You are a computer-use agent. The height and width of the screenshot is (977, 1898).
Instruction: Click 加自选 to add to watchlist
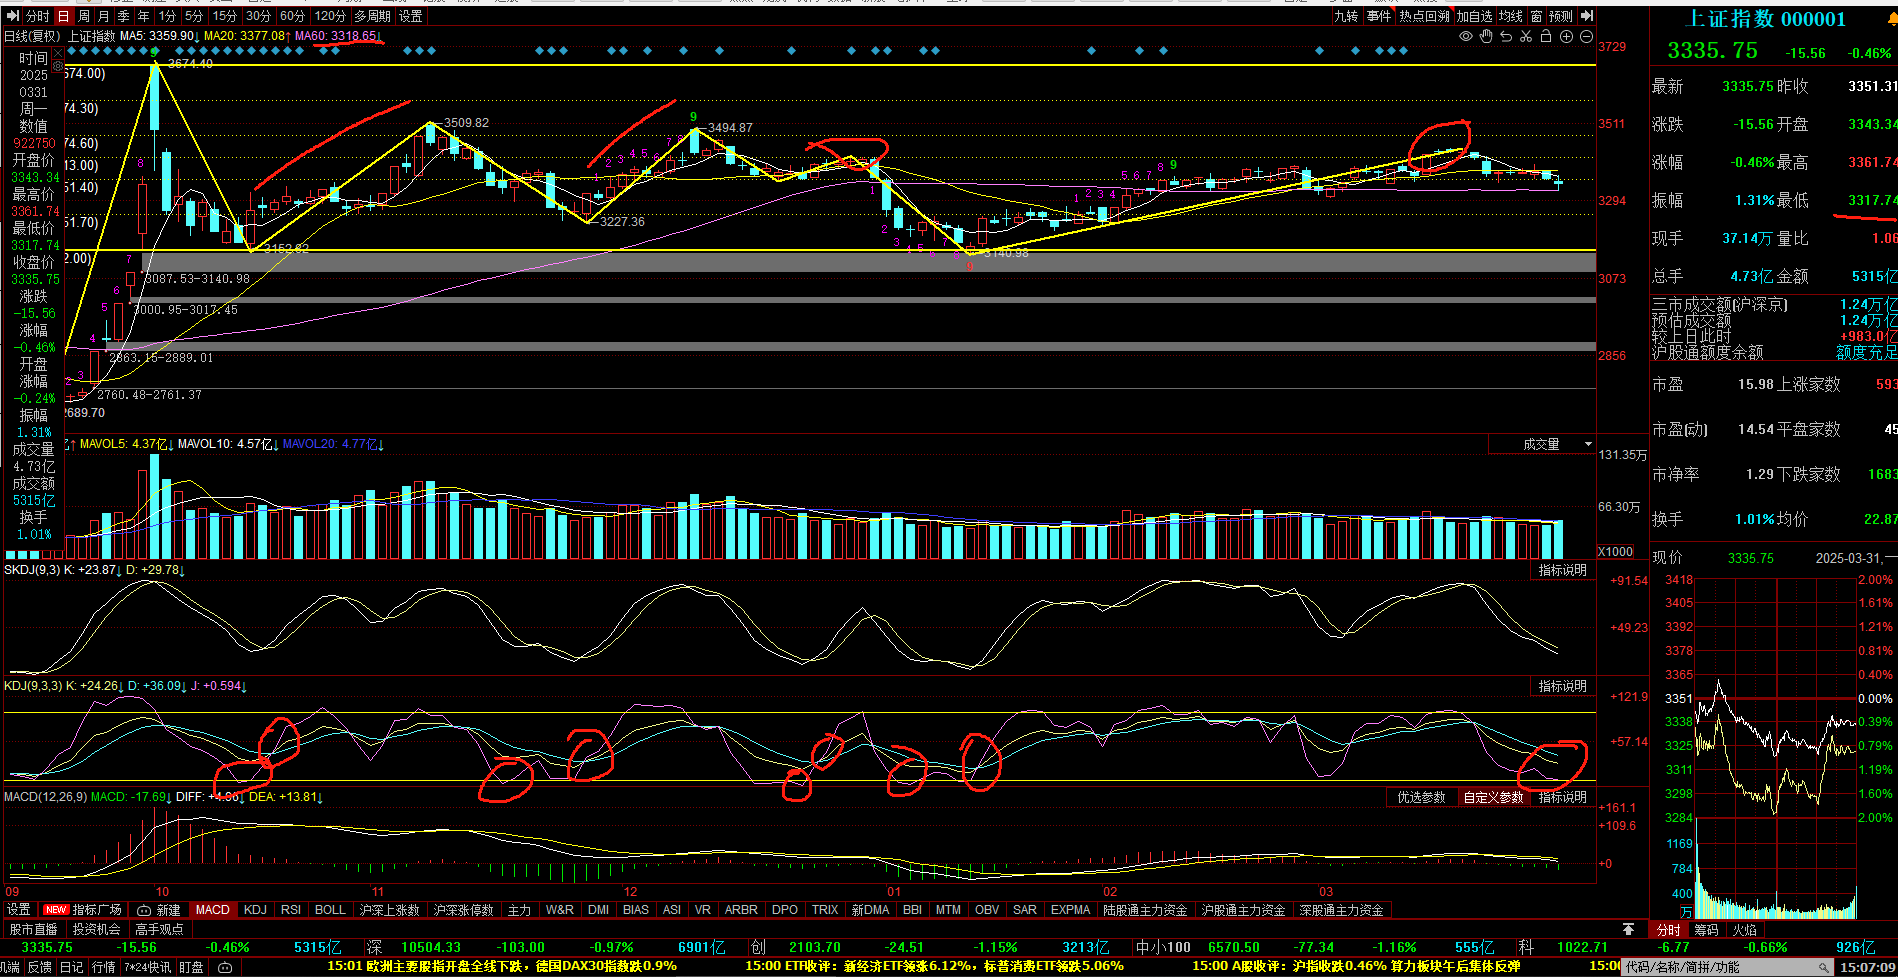click(x=1474, y=16)
